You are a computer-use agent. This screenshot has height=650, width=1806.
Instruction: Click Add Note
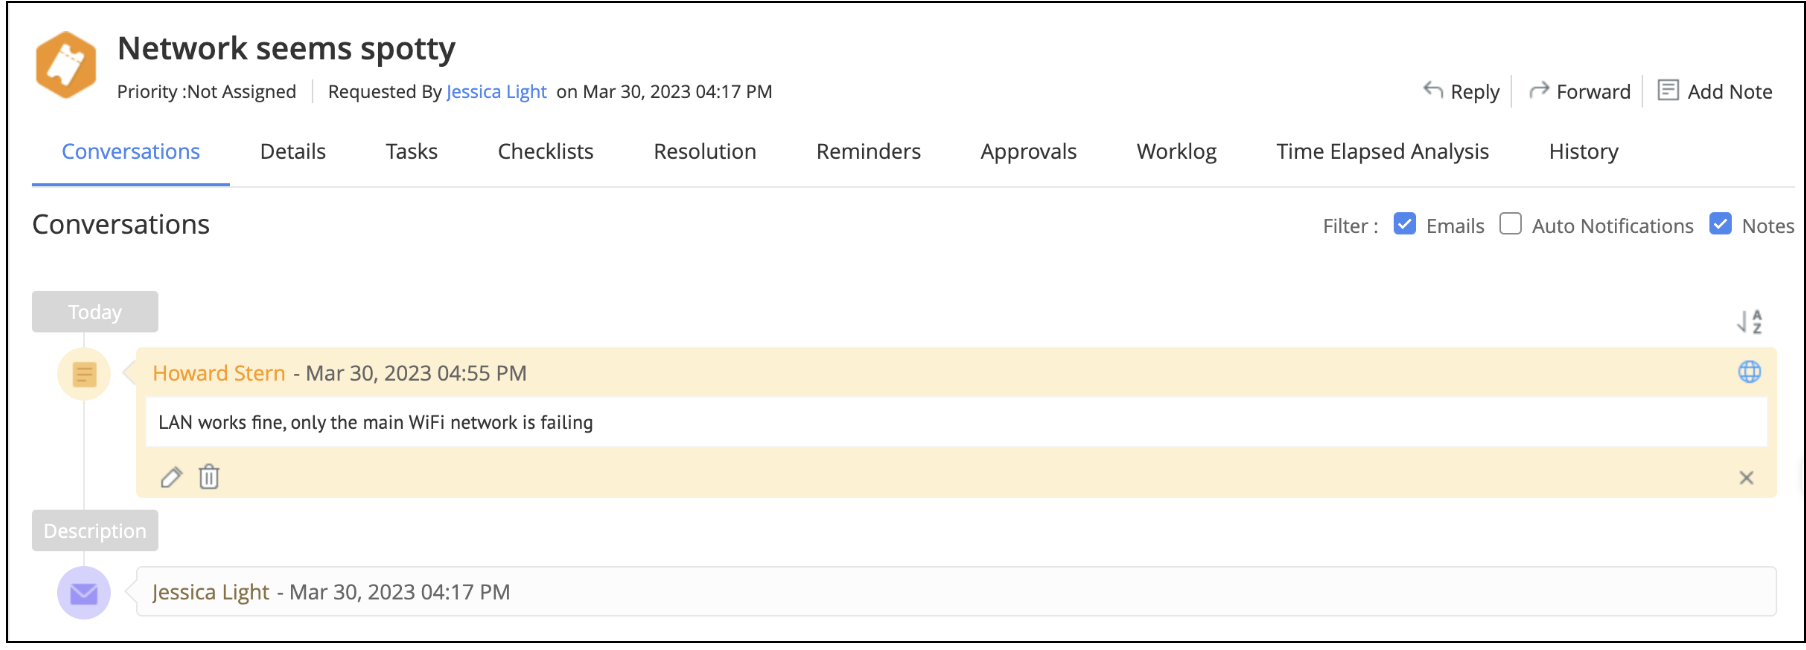point(1715,92)
